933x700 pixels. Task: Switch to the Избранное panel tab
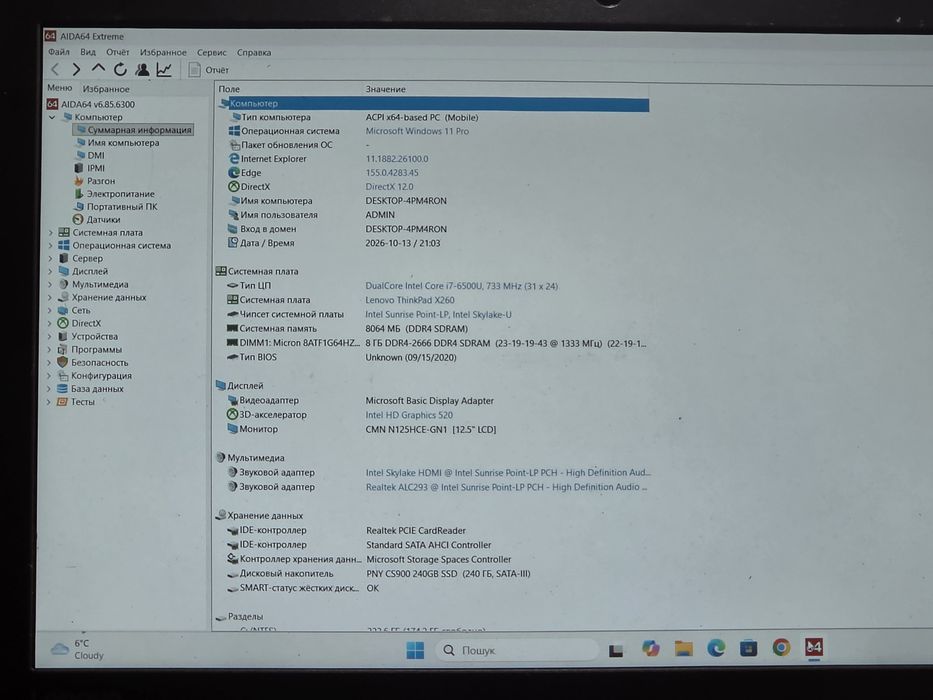point(106,89)
